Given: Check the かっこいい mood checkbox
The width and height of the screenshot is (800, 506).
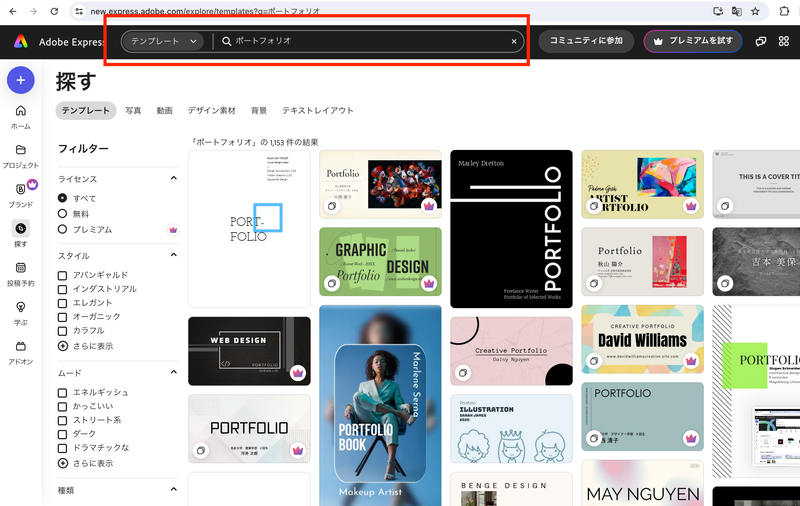Looking at the screenshot, I should click(62, 407).
